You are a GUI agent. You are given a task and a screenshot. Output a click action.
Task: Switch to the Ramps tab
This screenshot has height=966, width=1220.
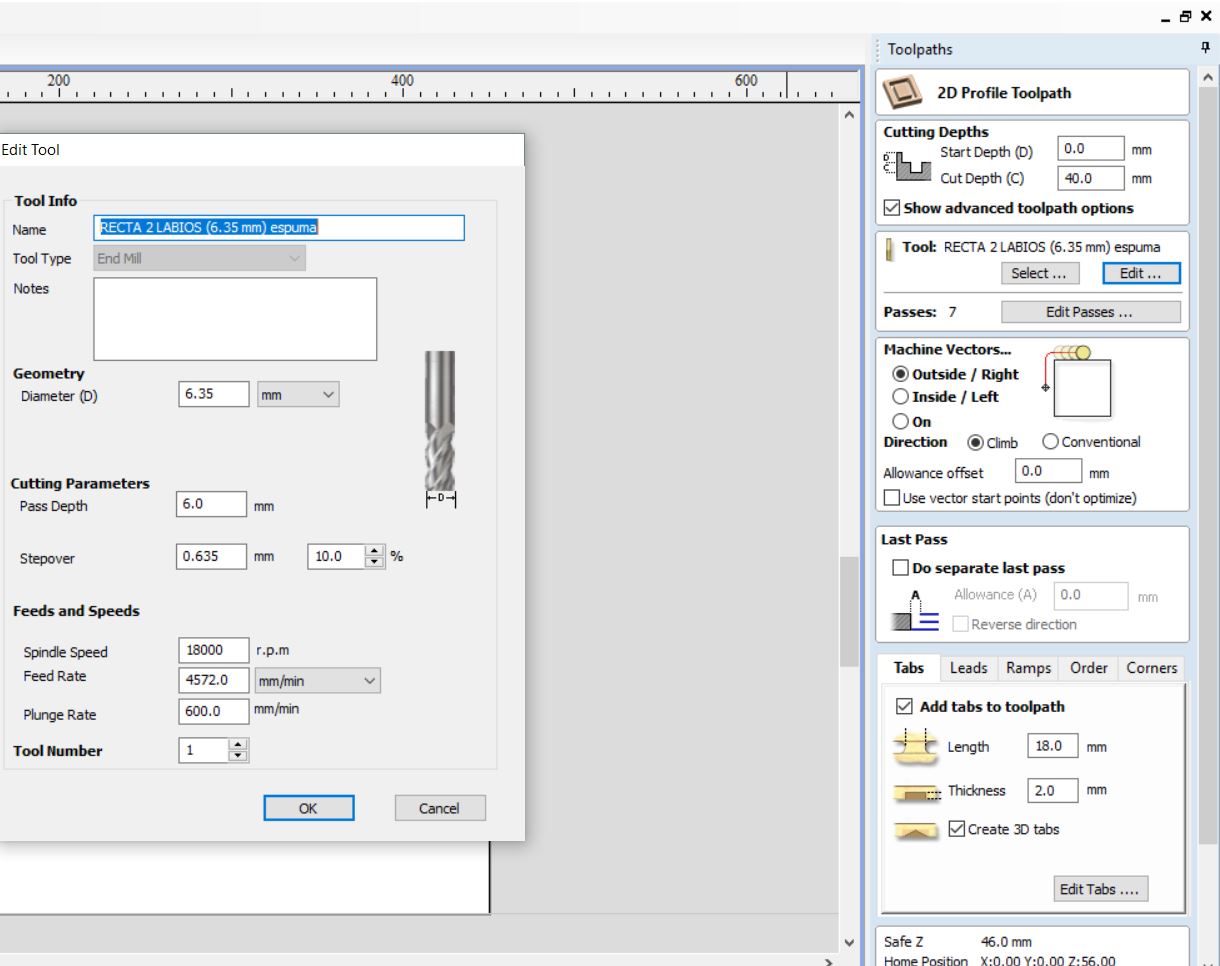pyautogui.click(x=1028, y=668)
